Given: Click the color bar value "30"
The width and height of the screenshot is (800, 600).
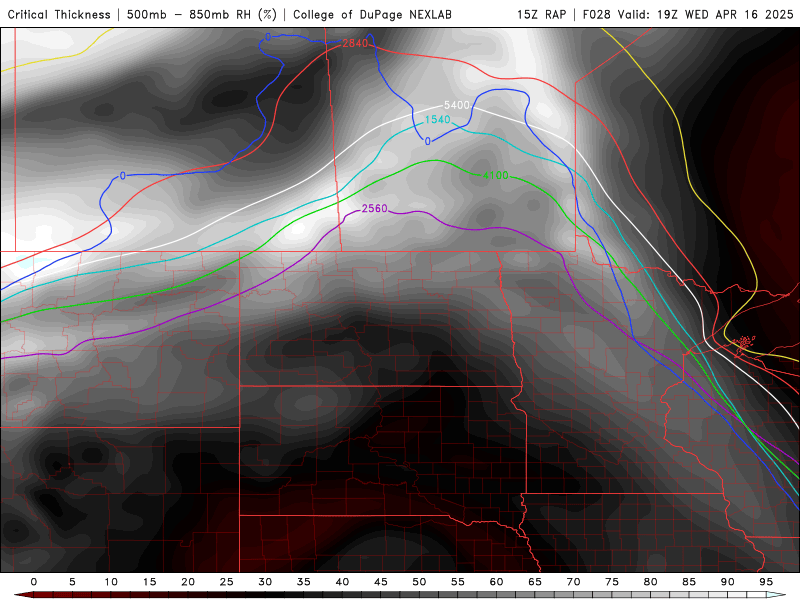Looking at the screenshot, I should 265,582.
